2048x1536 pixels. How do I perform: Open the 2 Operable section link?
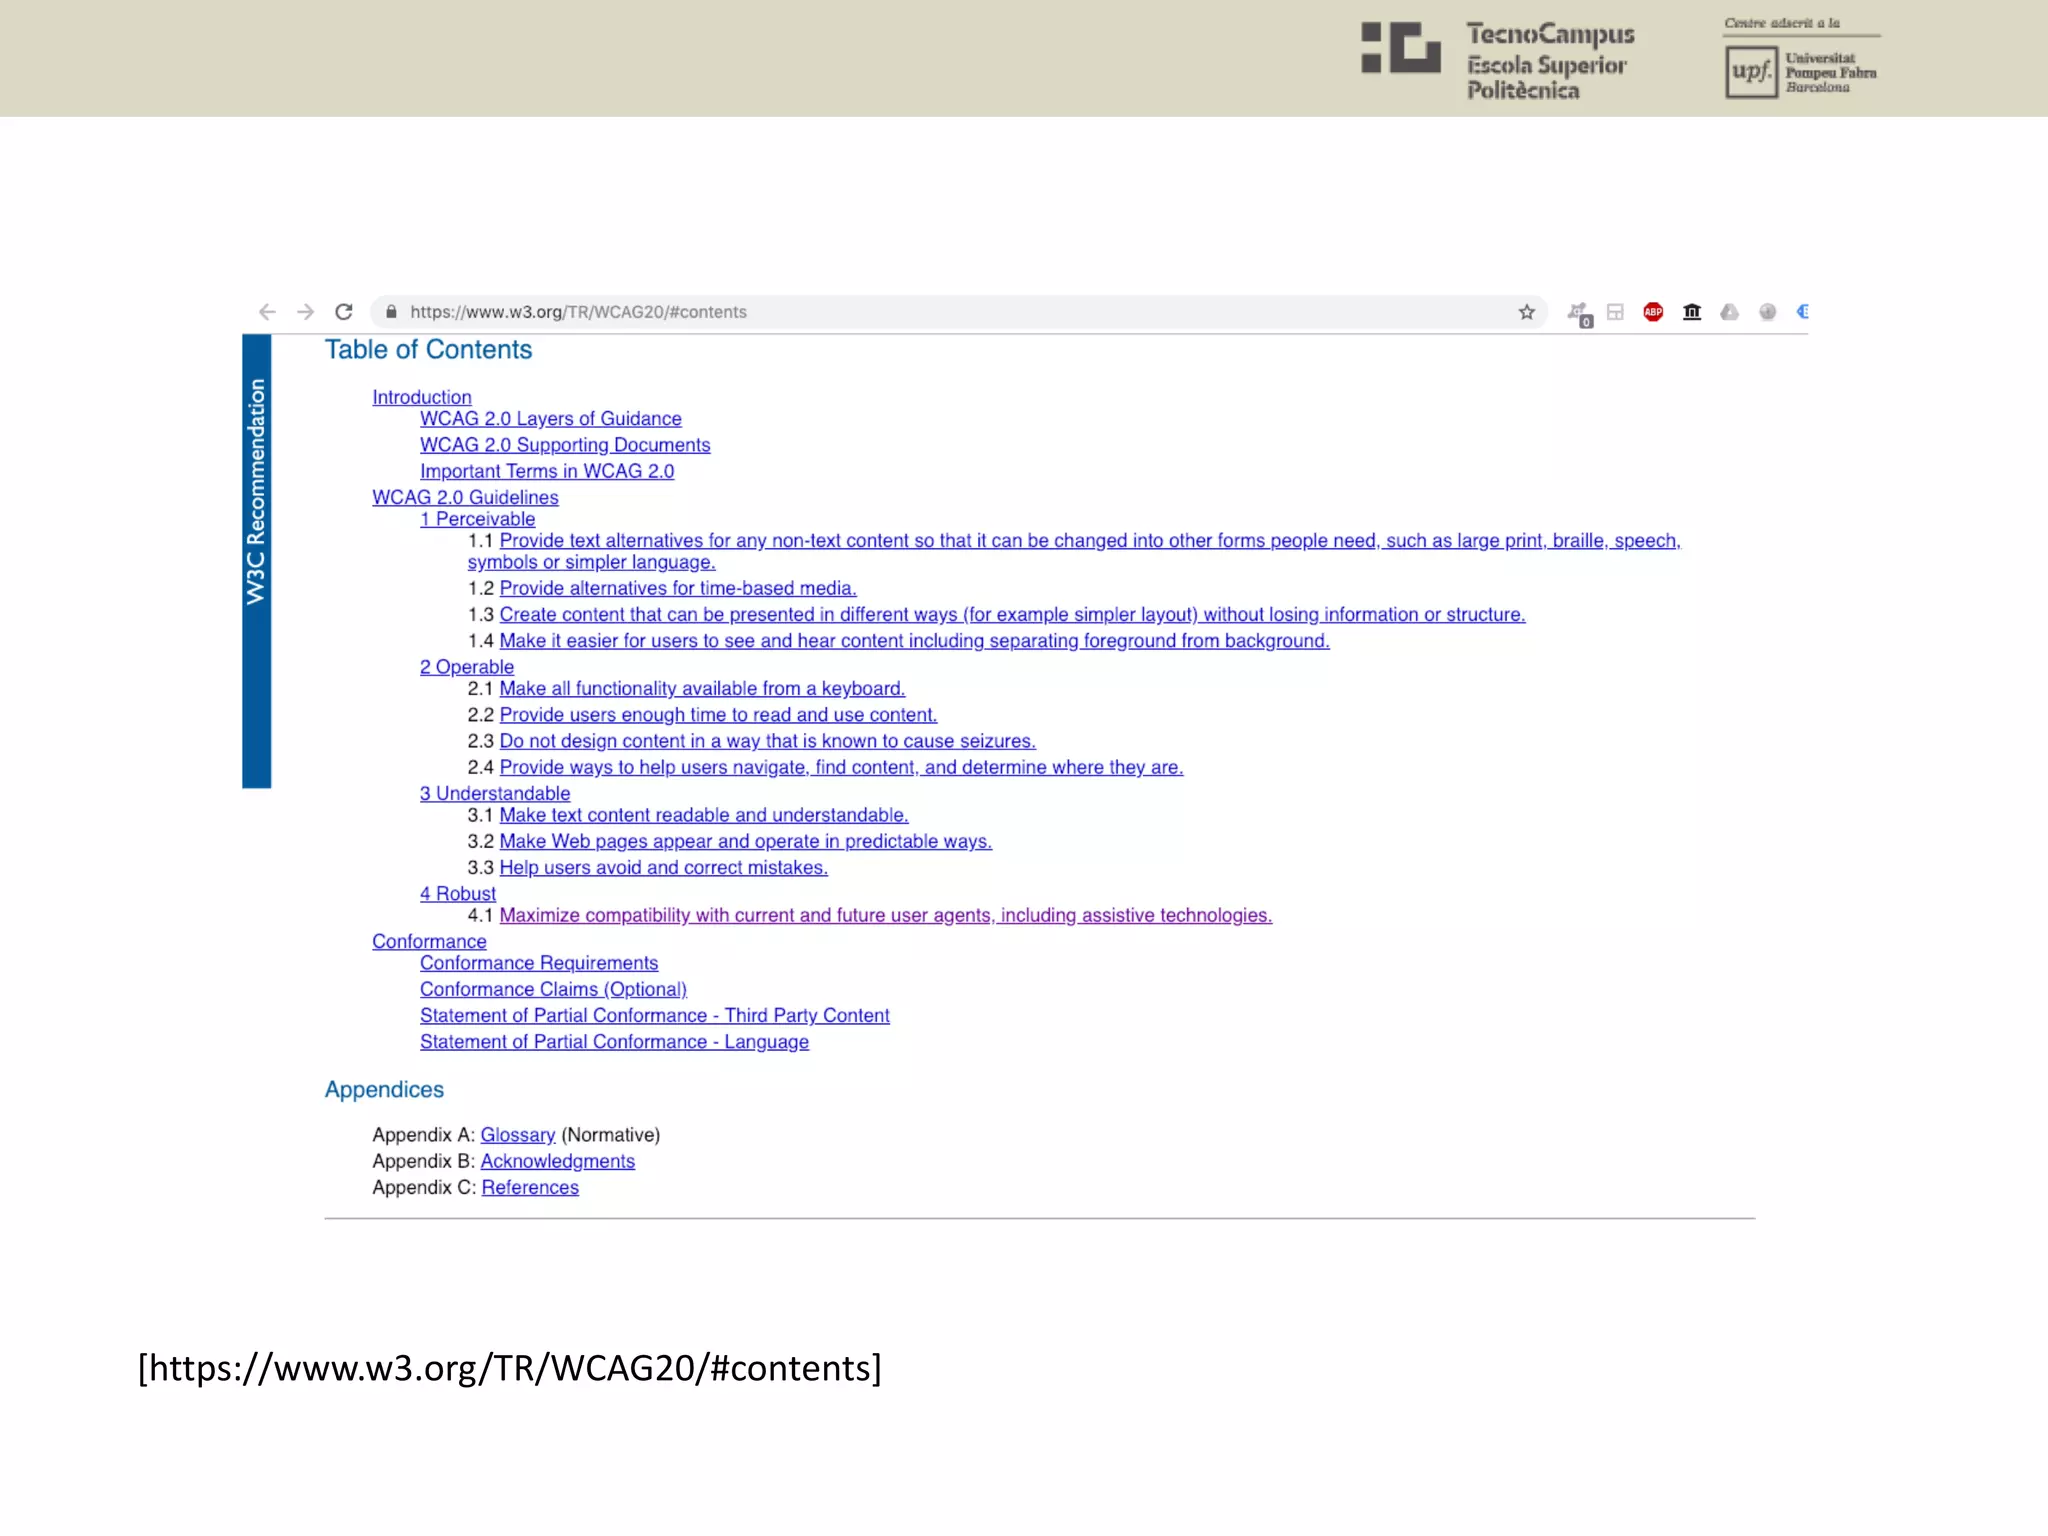coord(466,667)
